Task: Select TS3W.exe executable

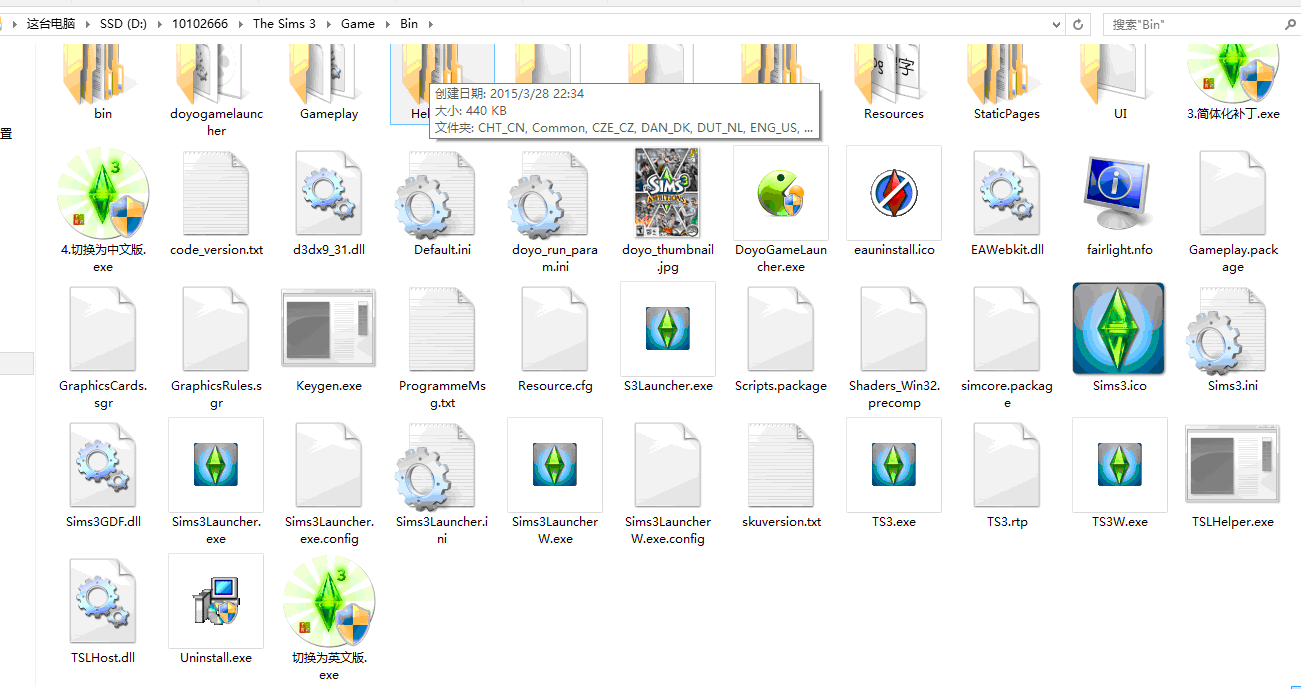Action: pos(1120,475)
